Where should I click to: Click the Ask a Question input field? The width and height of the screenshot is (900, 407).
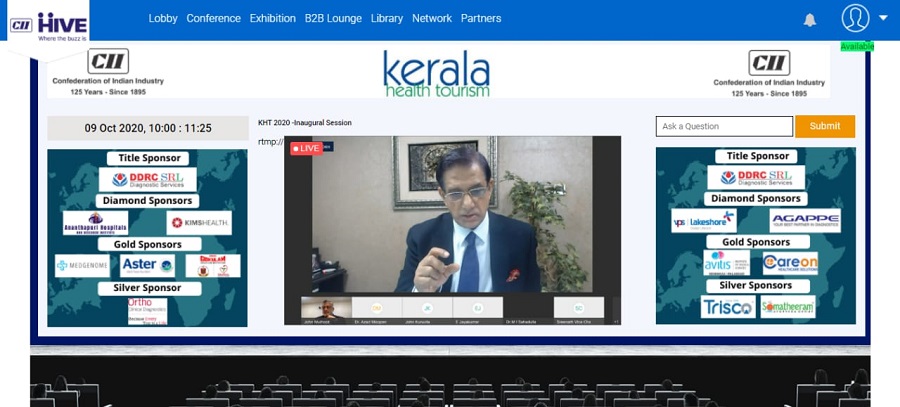tap(724, 126)
